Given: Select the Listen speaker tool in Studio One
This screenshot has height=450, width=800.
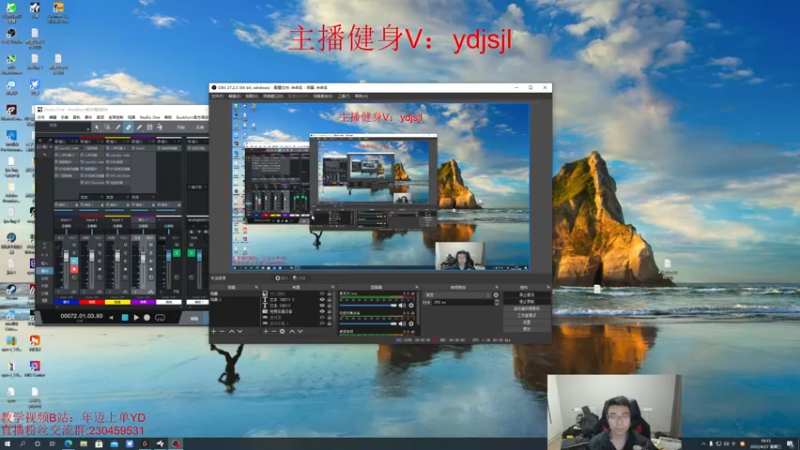Looking at the screenshot, I should [x=159, y=128].
